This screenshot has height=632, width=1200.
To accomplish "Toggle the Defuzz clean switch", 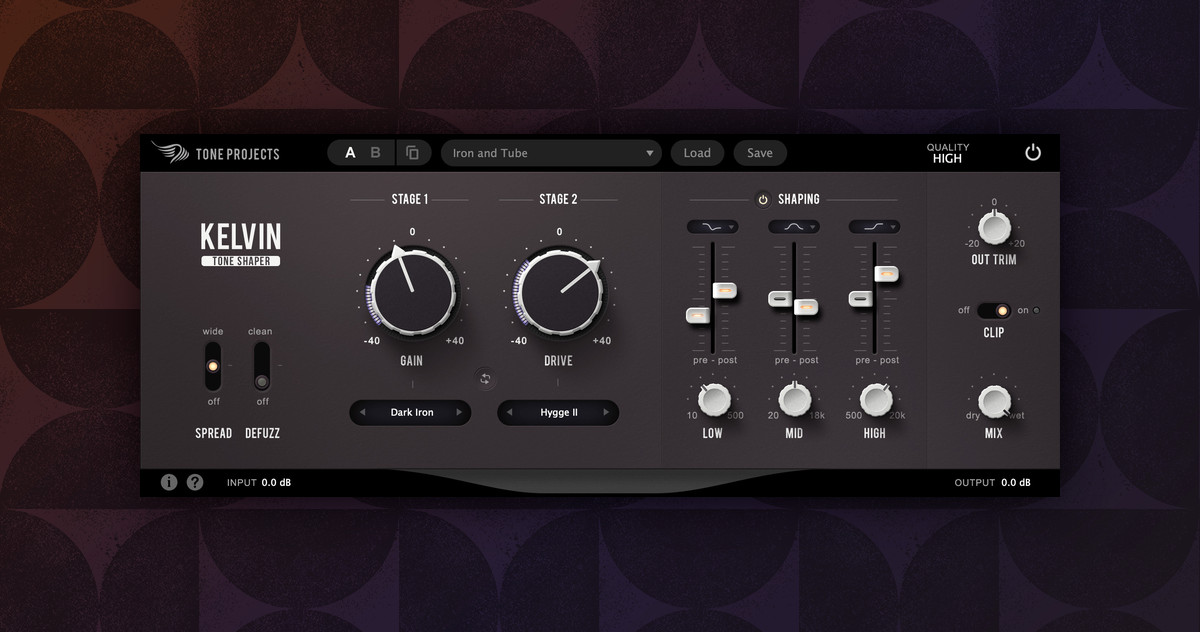I will 262,365.
